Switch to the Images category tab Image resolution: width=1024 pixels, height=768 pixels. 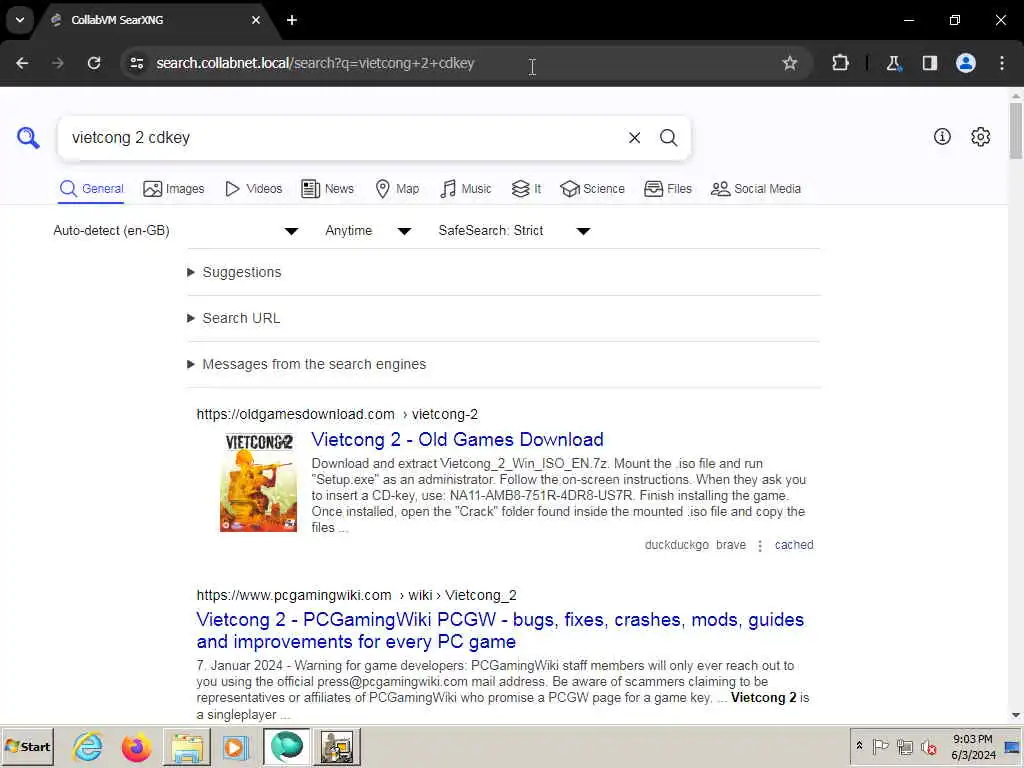pos(174,189)
